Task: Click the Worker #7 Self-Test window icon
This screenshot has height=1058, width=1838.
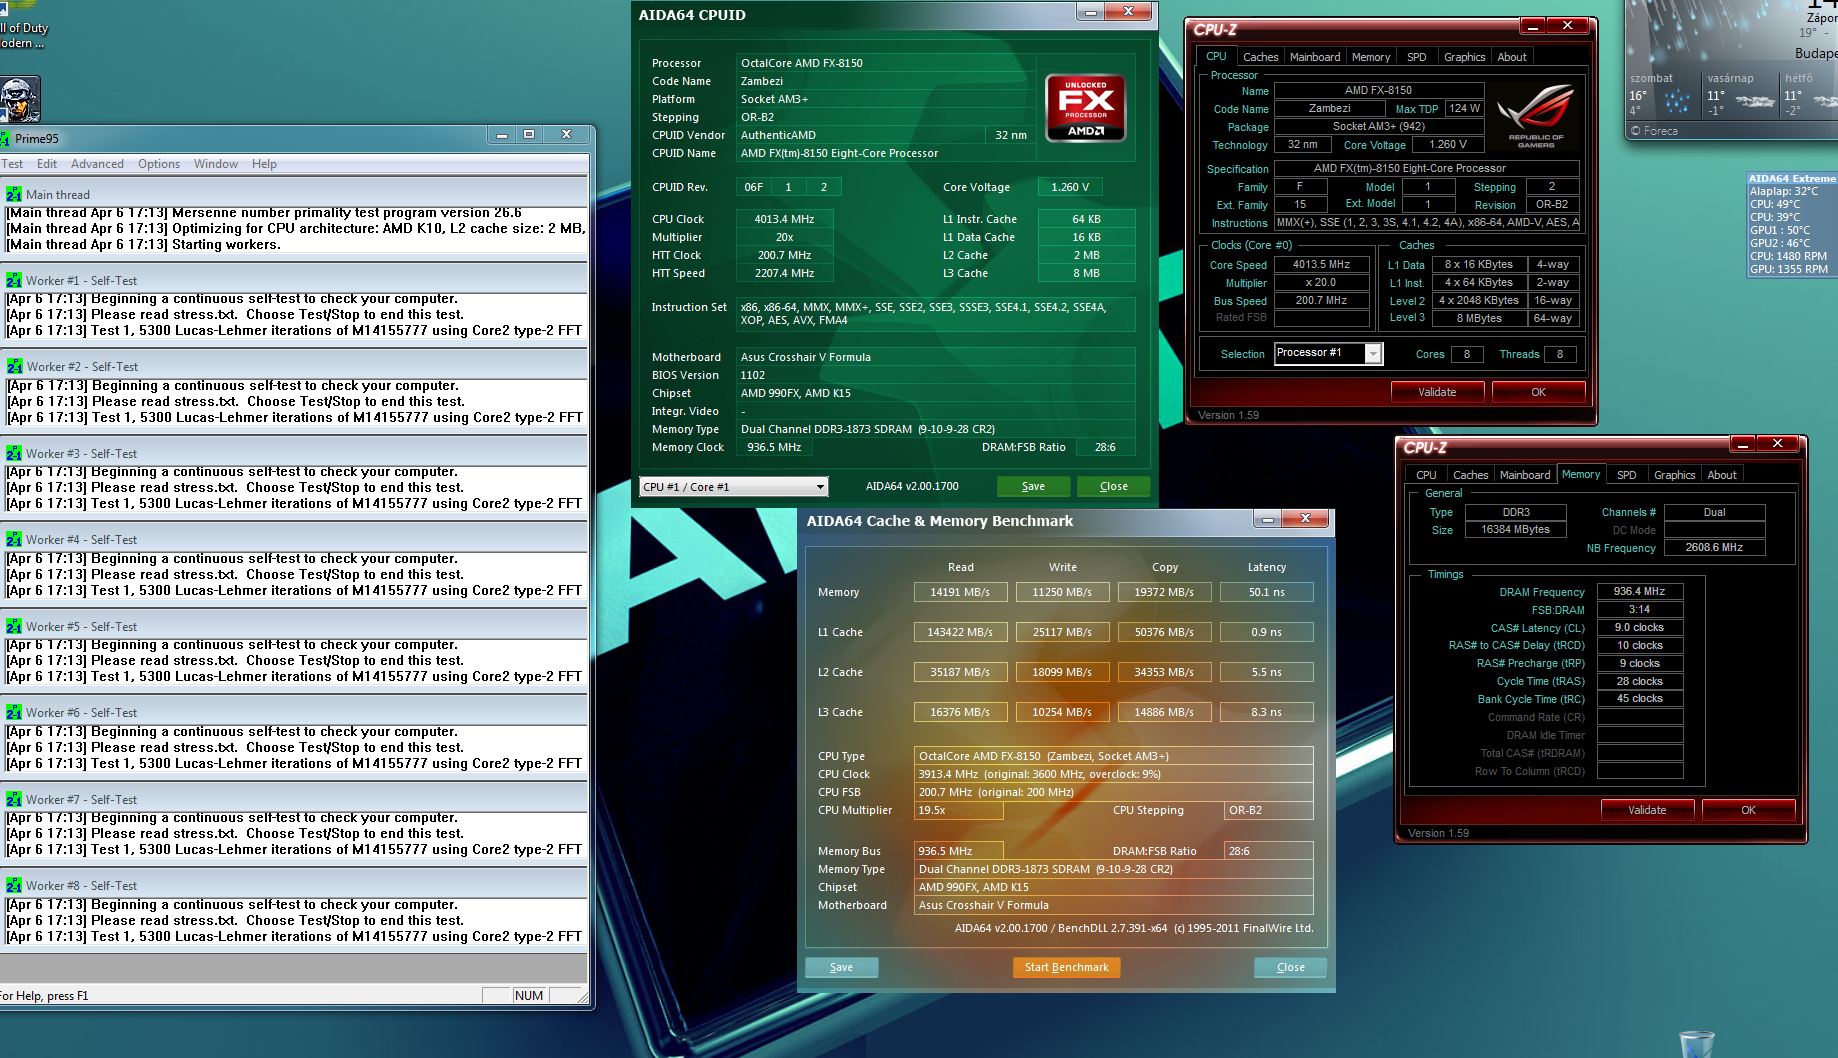Action: (x=14, y=800)
